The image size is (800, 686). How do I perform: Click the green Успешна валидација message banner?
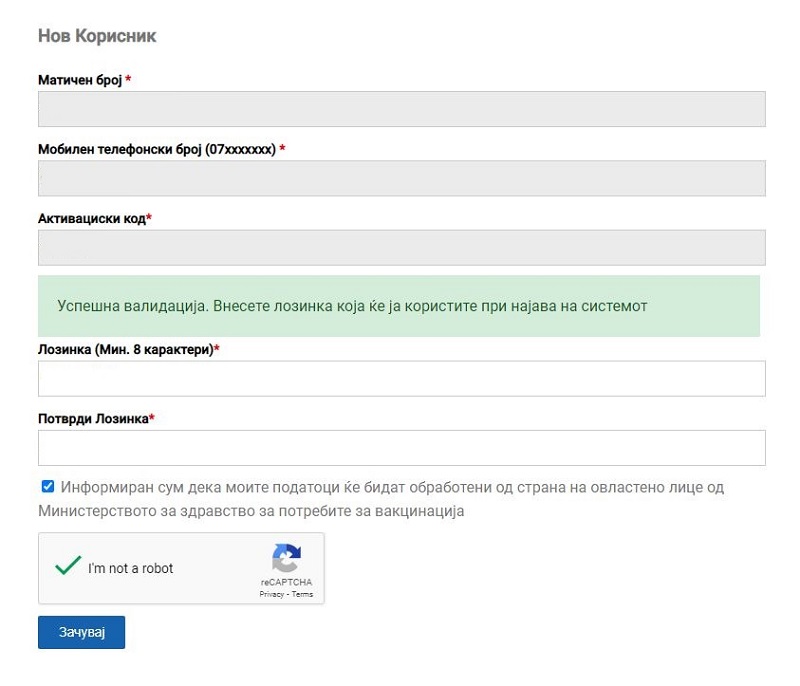tap(398, 306)
